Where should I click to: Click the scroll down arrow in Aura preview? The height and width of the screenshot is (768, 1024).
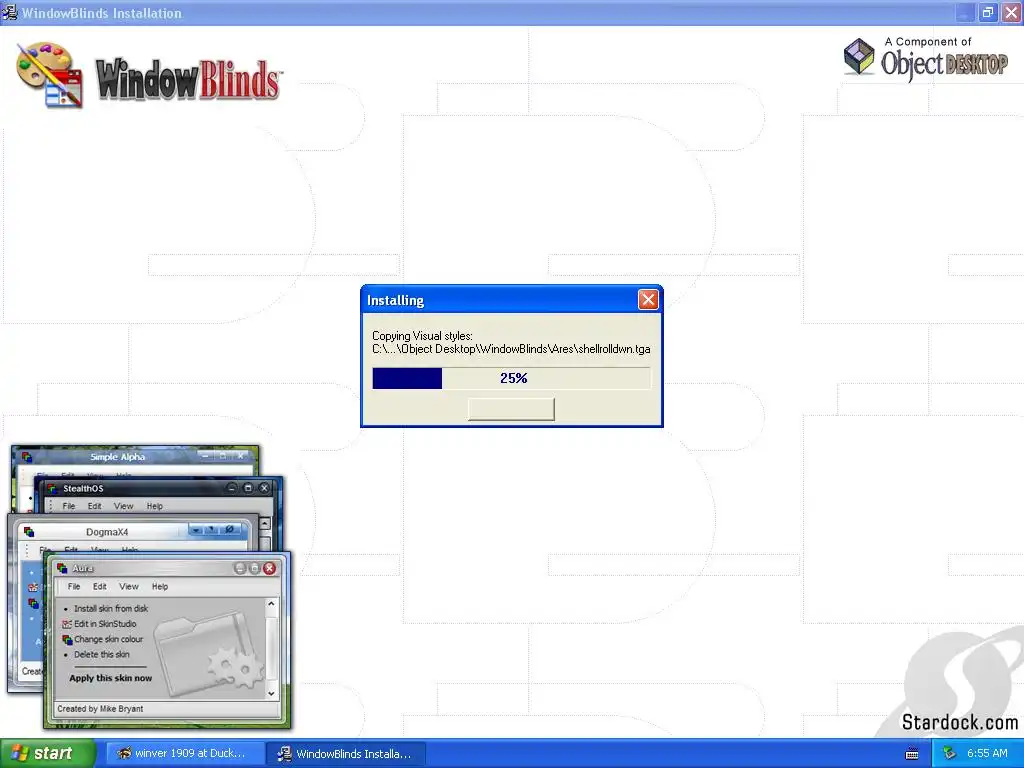click(x=271, y=694)
